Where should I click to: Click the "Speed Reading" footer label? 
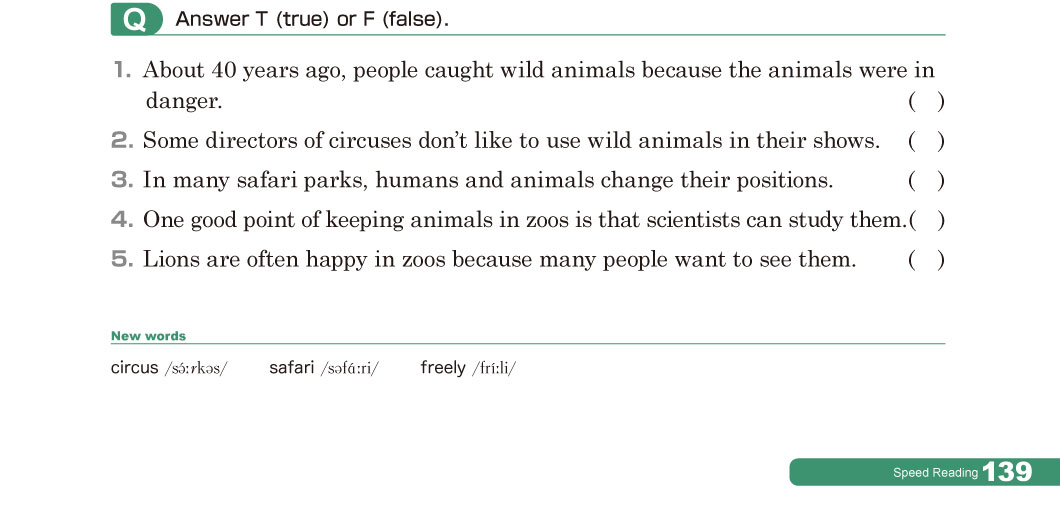click(x=935, y=473)
